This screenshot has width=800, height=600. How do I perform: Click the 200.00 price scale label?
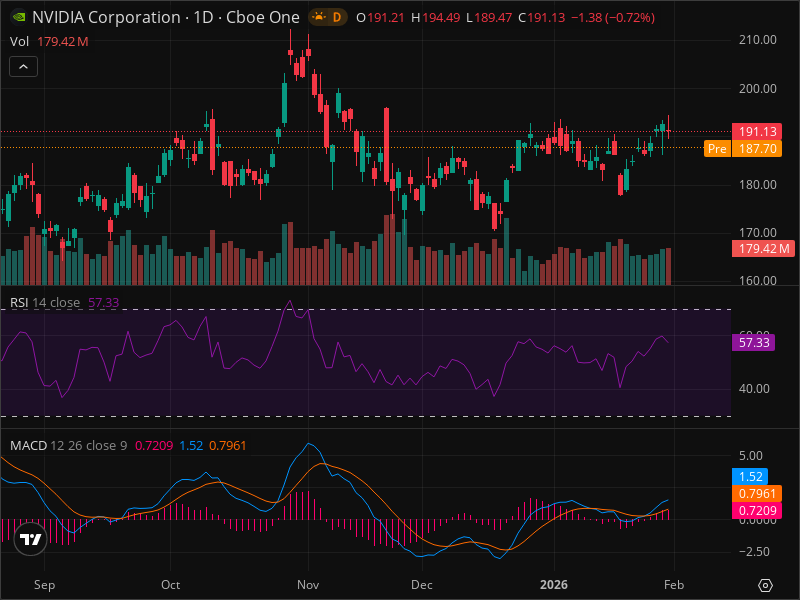[758, 89]
